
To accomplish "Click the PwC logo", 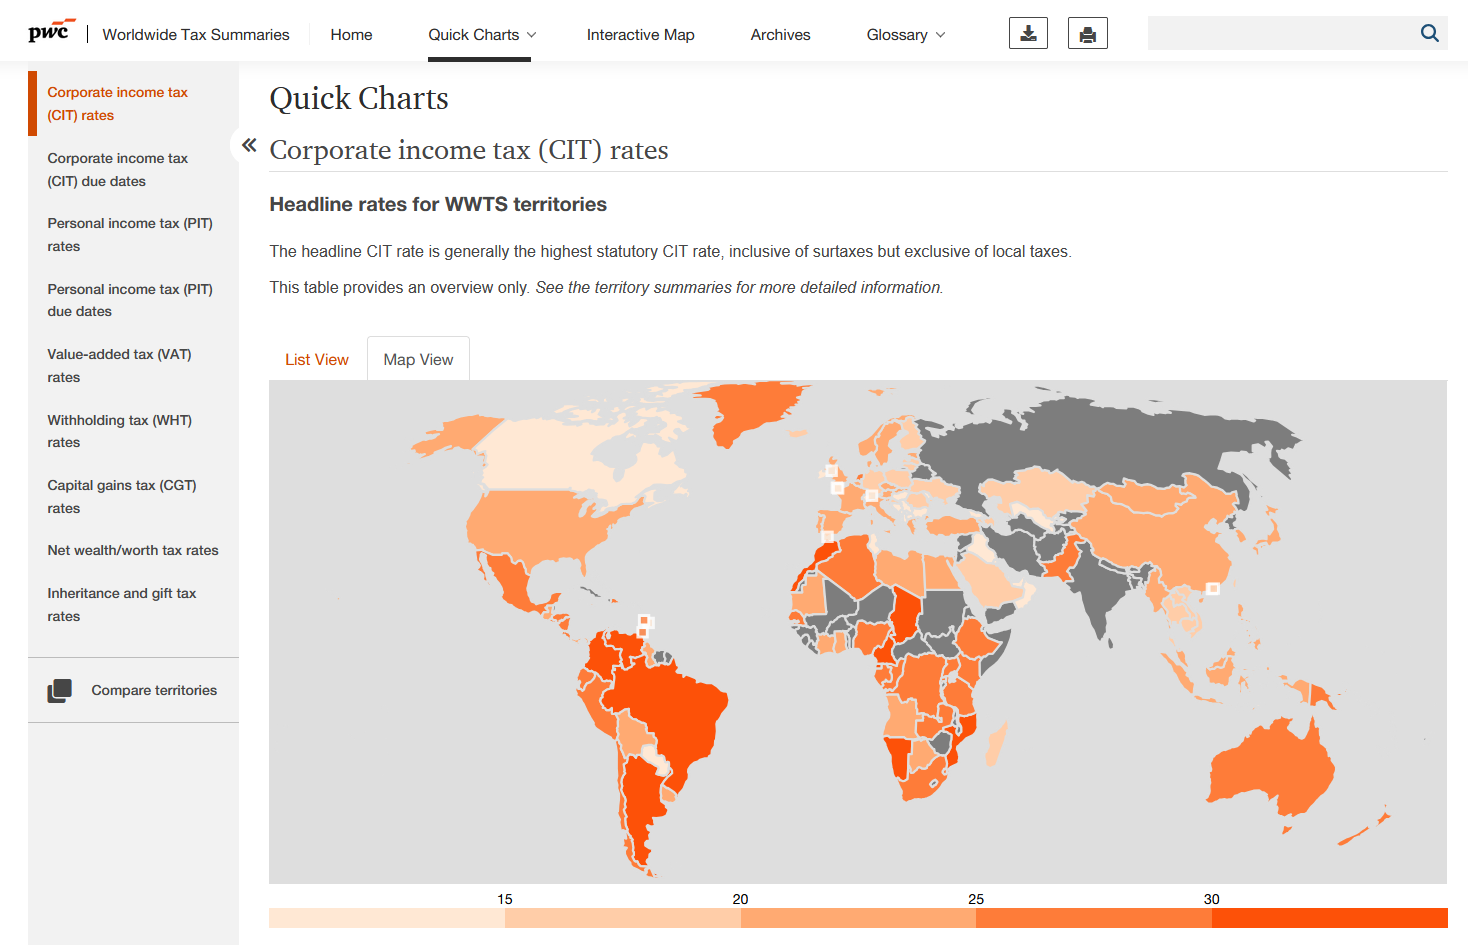I will pyautogui.click(x=51, y=31).
